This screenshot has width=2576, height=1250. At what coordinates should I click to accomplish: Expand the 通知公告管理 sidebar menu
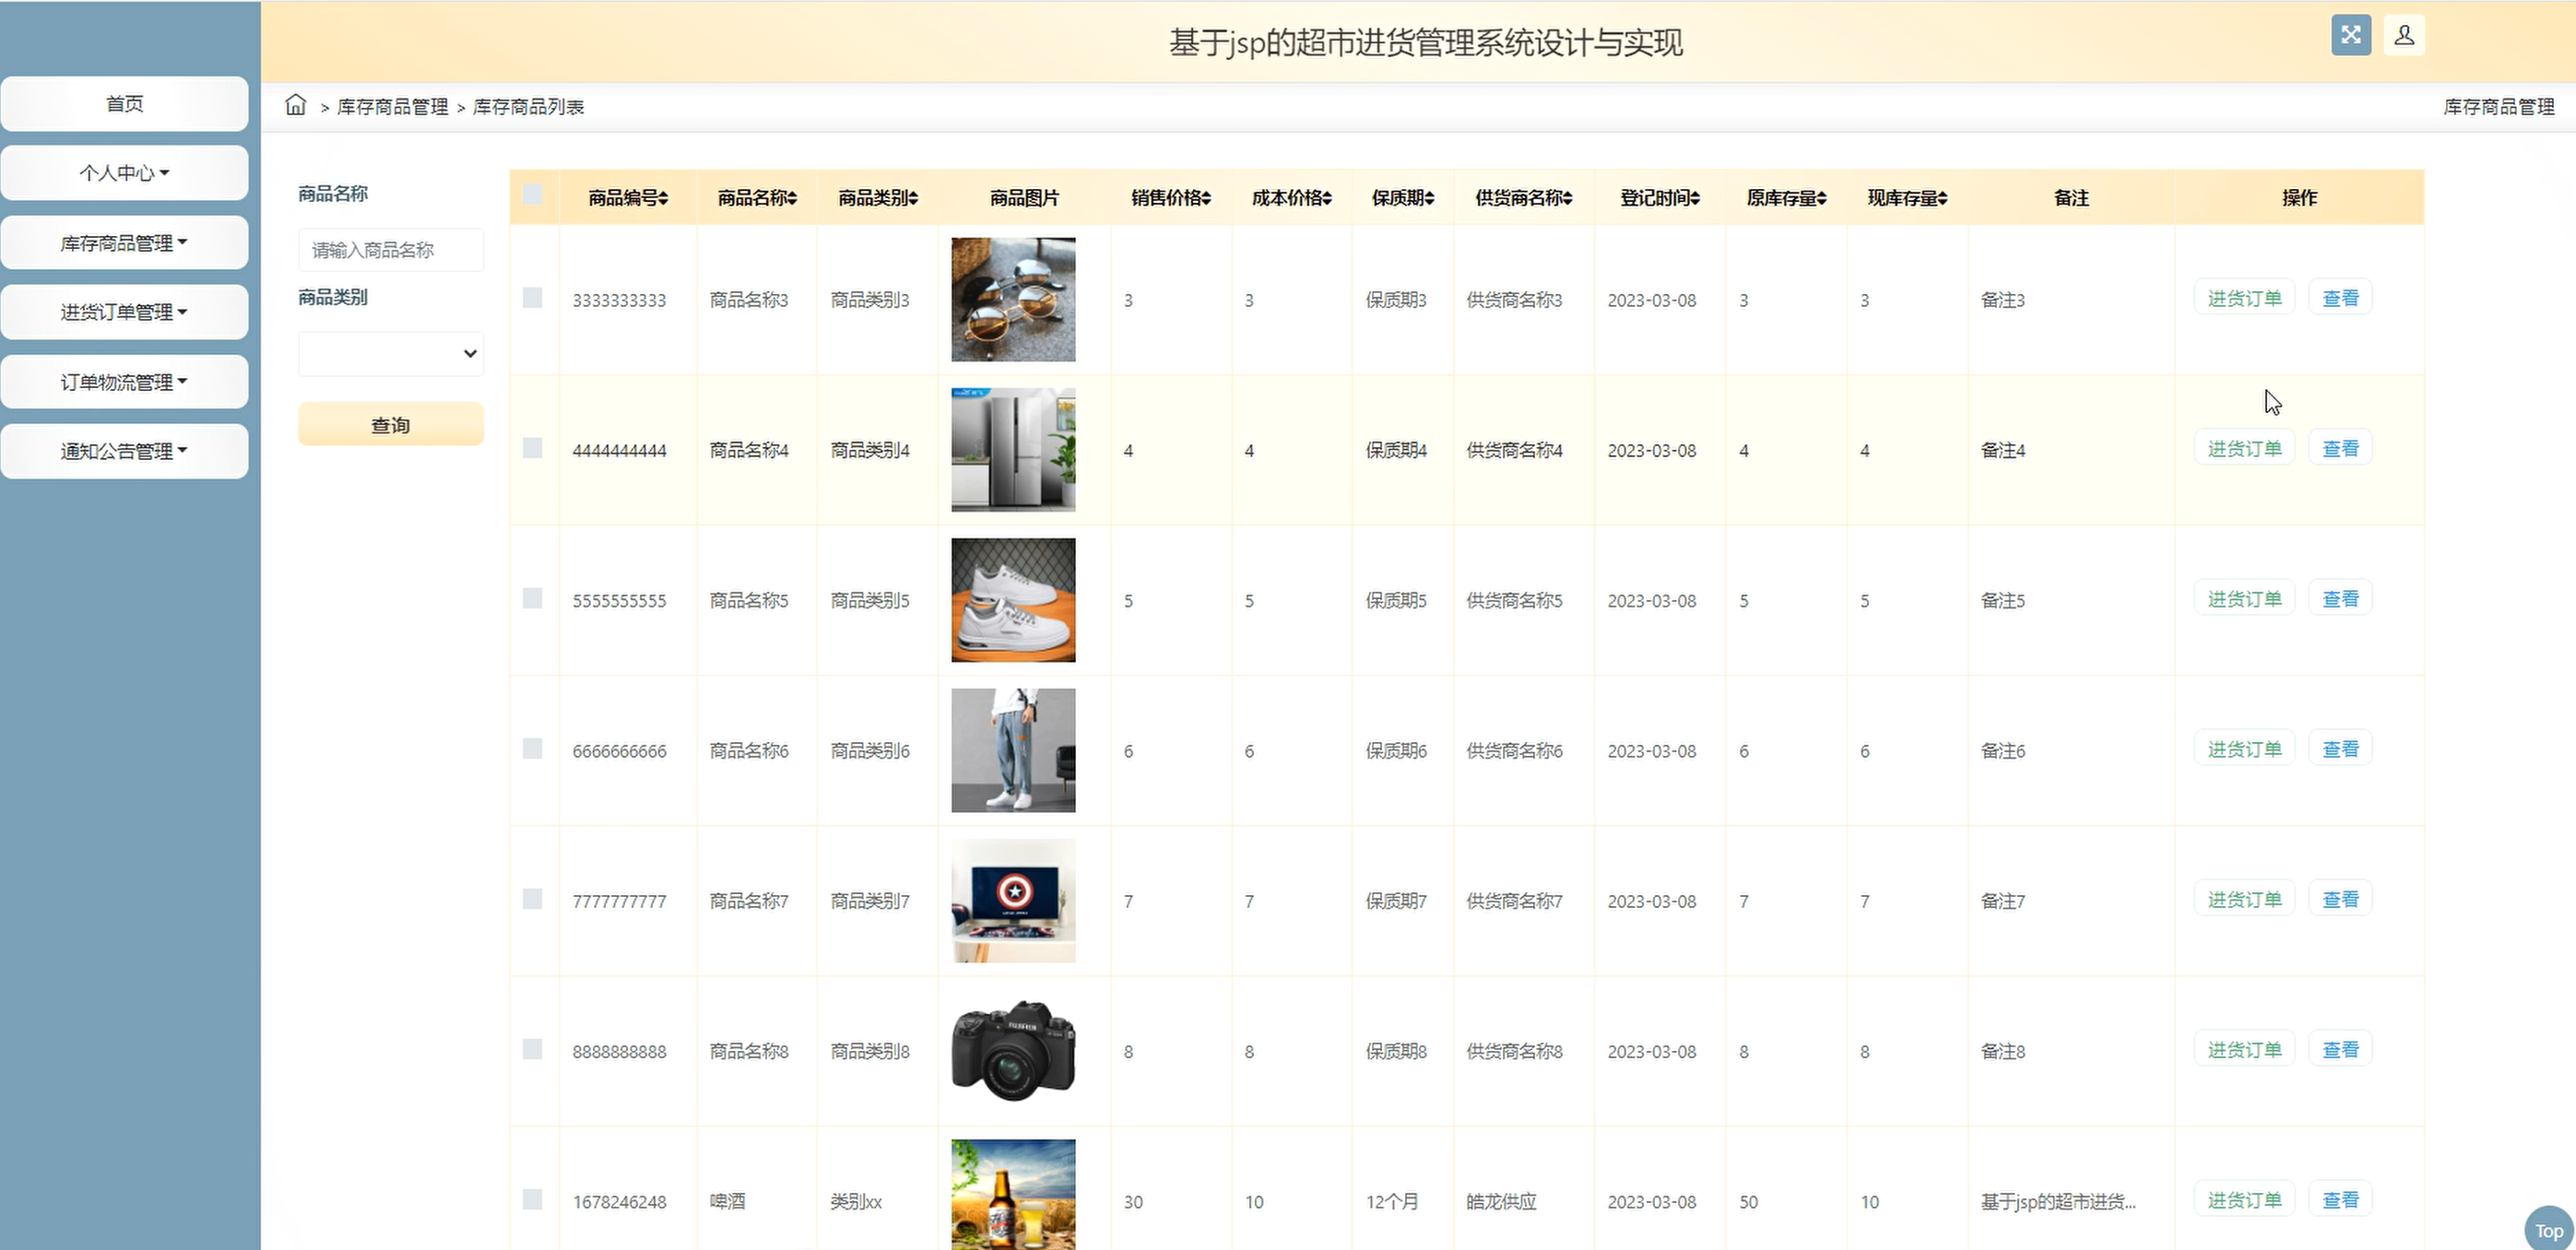pyautogui.click(x=124, y=450)
